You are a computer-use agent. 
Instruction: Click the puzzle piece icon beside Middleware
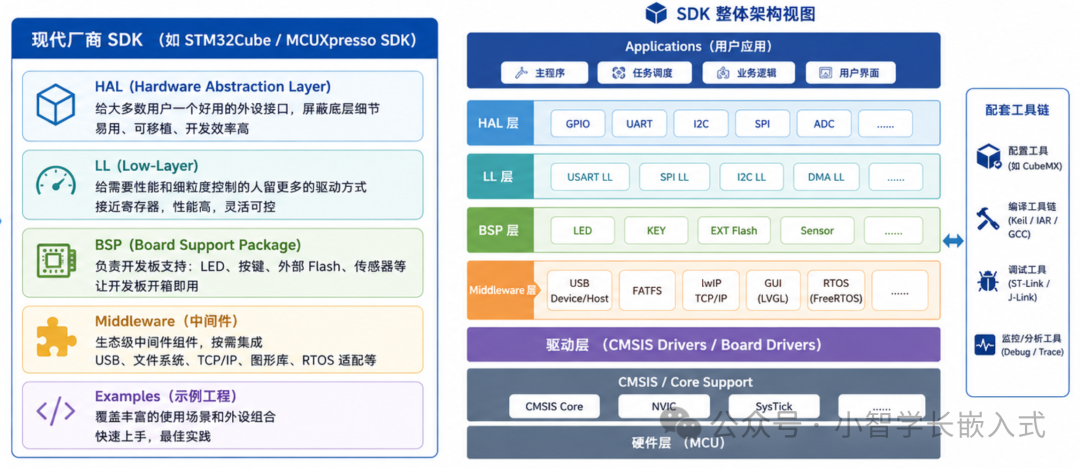tap(56, 338)
